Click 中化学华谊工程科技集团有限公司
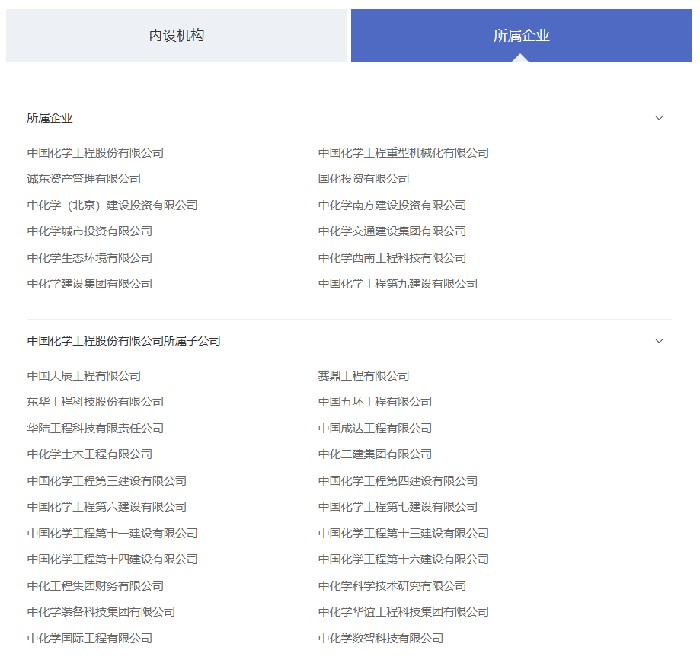The height and width of the screenshot is (663, 700). tap(403, 612)
